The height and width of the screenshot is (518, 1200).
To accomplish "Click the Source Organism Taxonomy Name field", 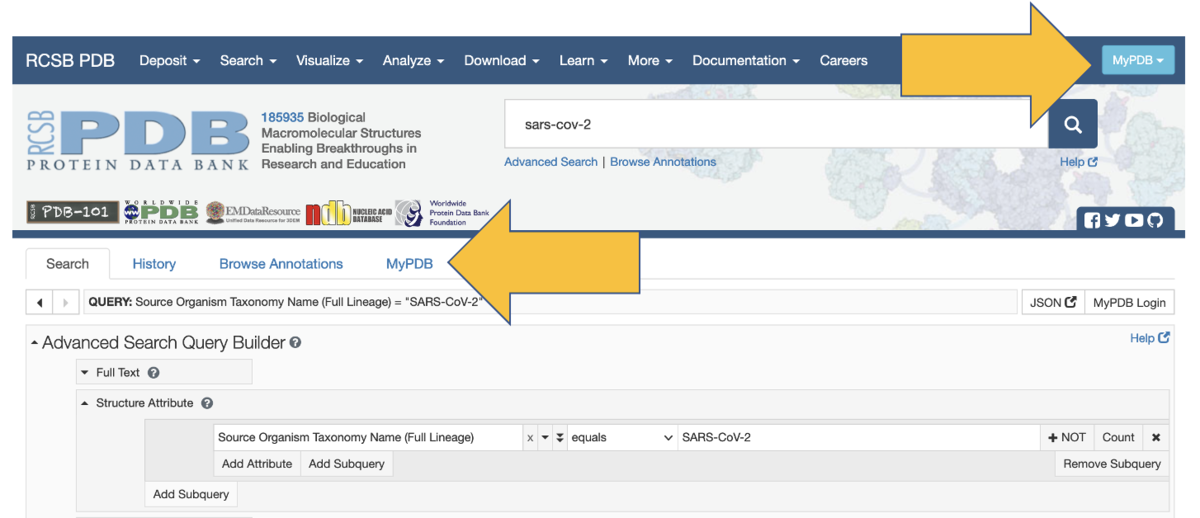I will point(369,438).
